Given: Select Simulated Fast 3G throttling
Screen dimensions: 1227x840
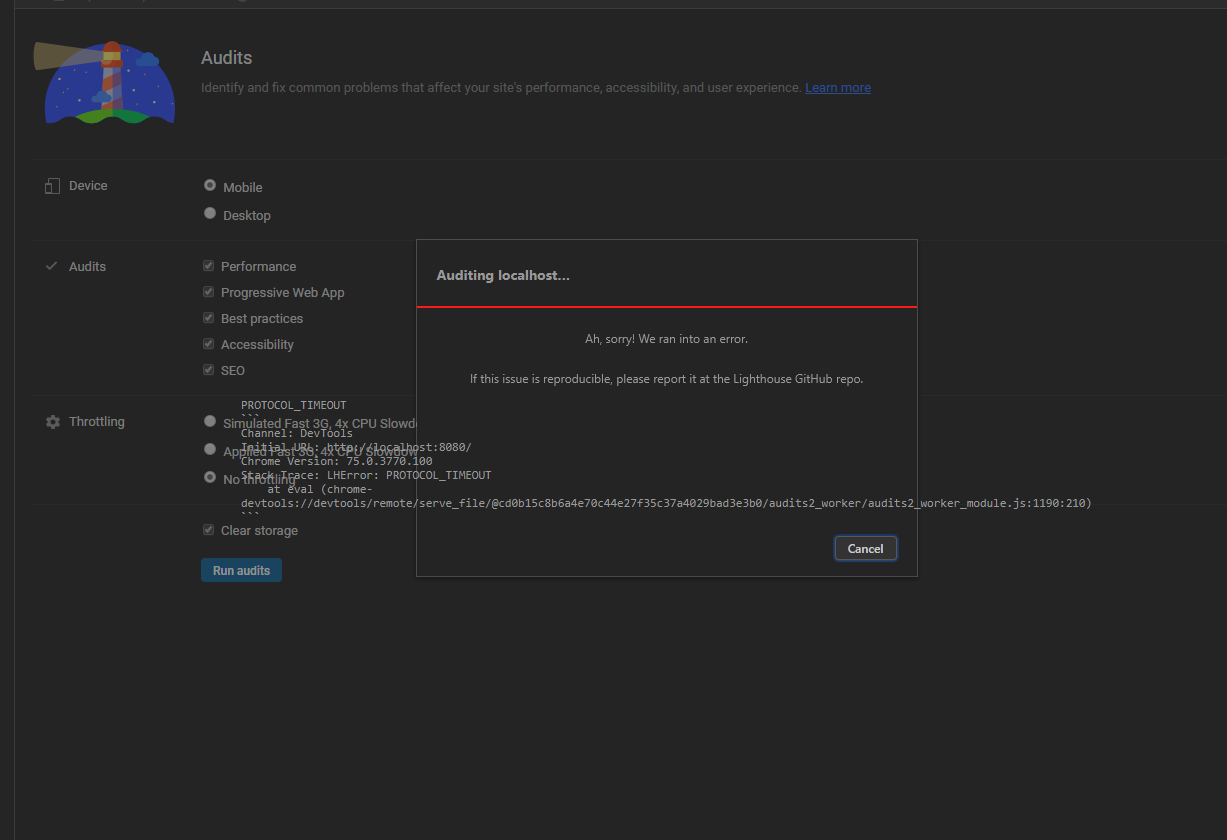Looking at the screenshot, I should click(210, 420).
